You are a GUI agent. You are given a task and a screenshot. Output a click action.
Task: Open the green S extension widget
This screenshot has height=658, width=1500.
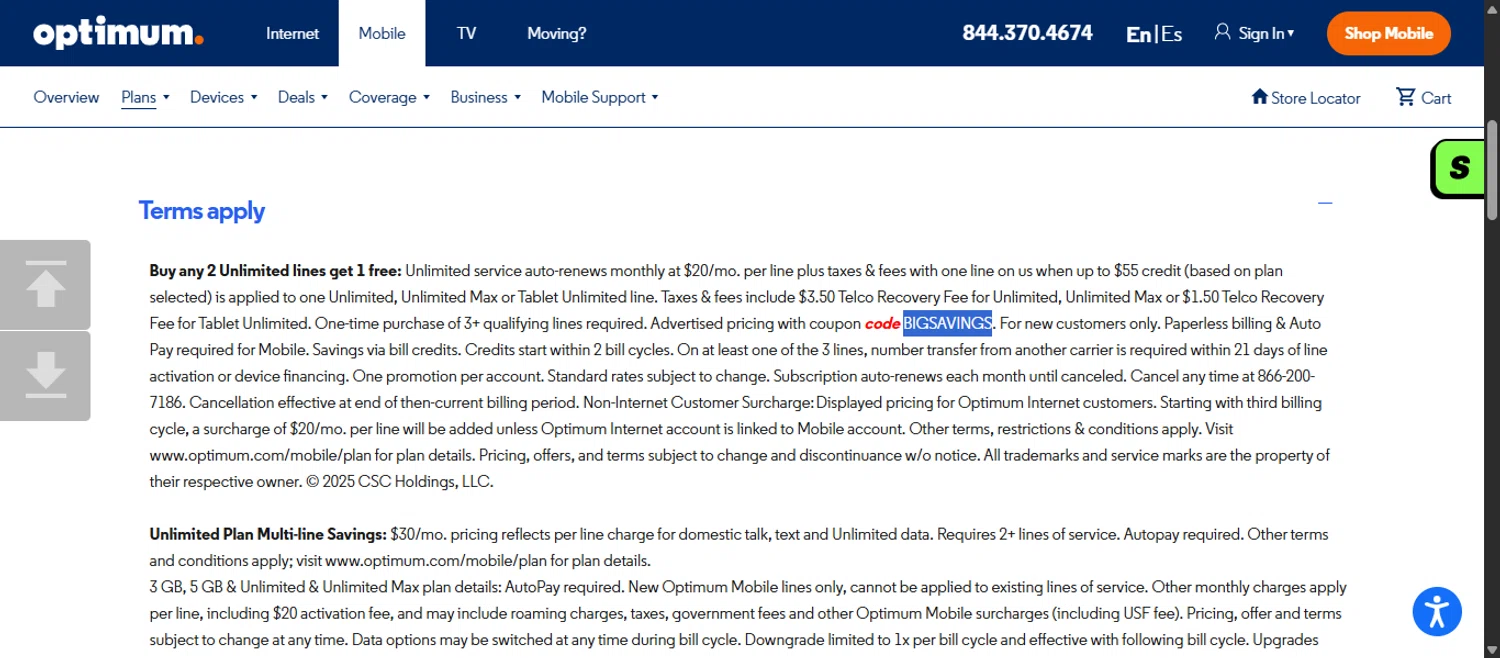(x=1458, y=167)
